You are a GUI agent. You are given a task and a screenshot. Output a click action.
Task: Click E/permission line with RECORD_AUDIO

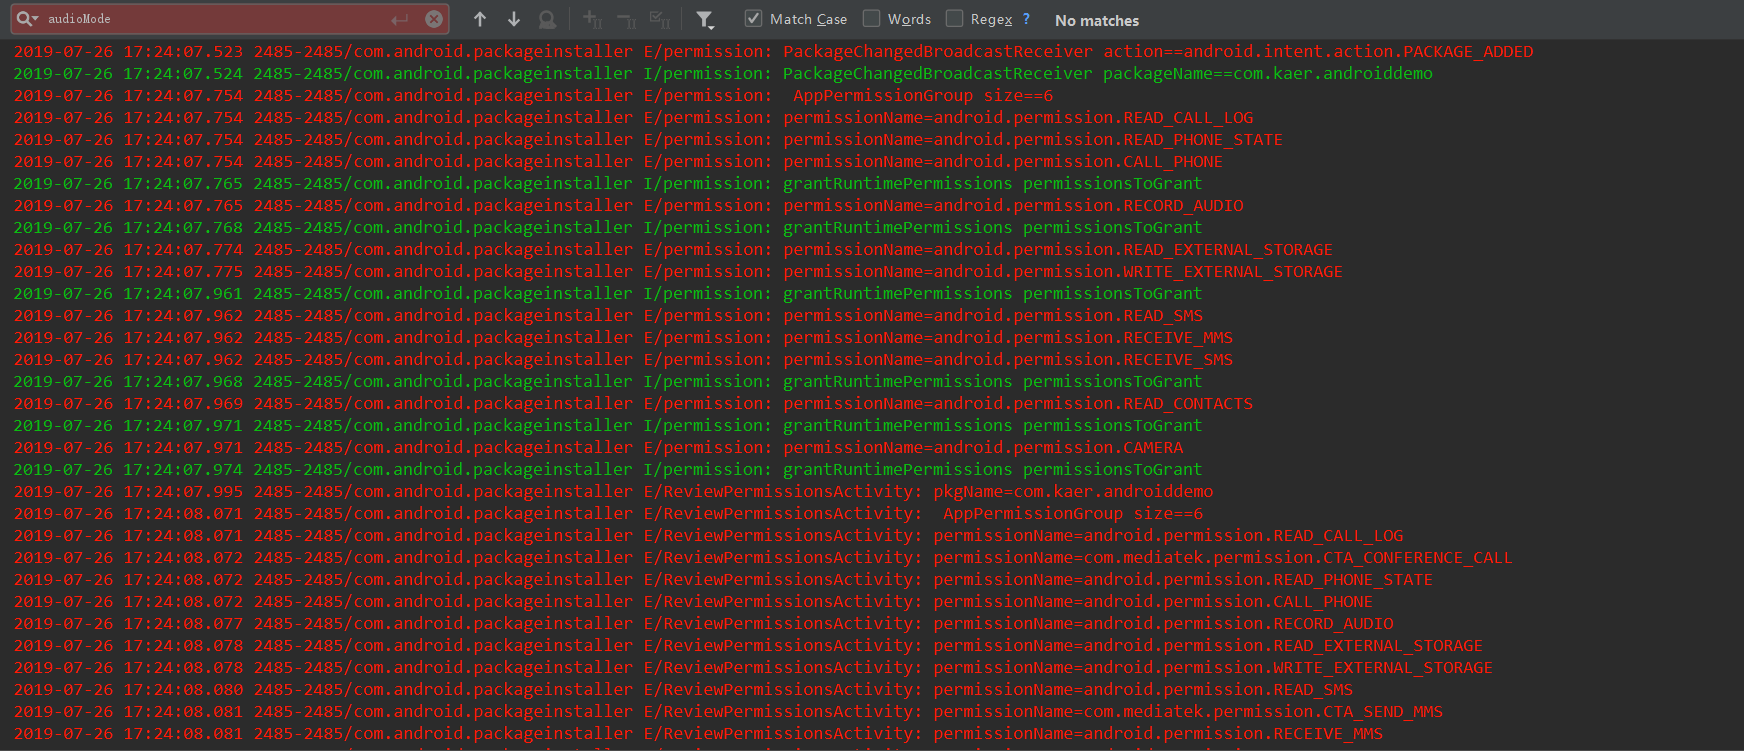pos(628,205)
